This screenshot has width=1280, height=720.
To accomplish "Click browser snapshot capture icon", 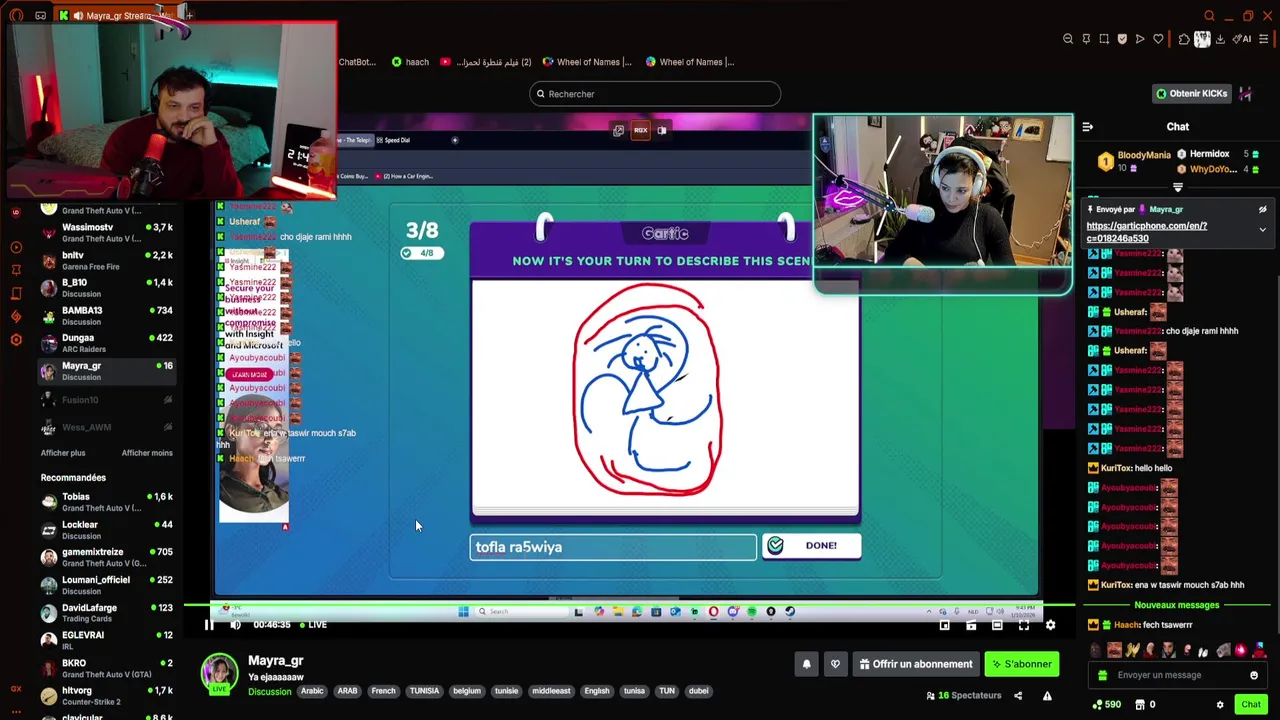I will coord(1104,39).
